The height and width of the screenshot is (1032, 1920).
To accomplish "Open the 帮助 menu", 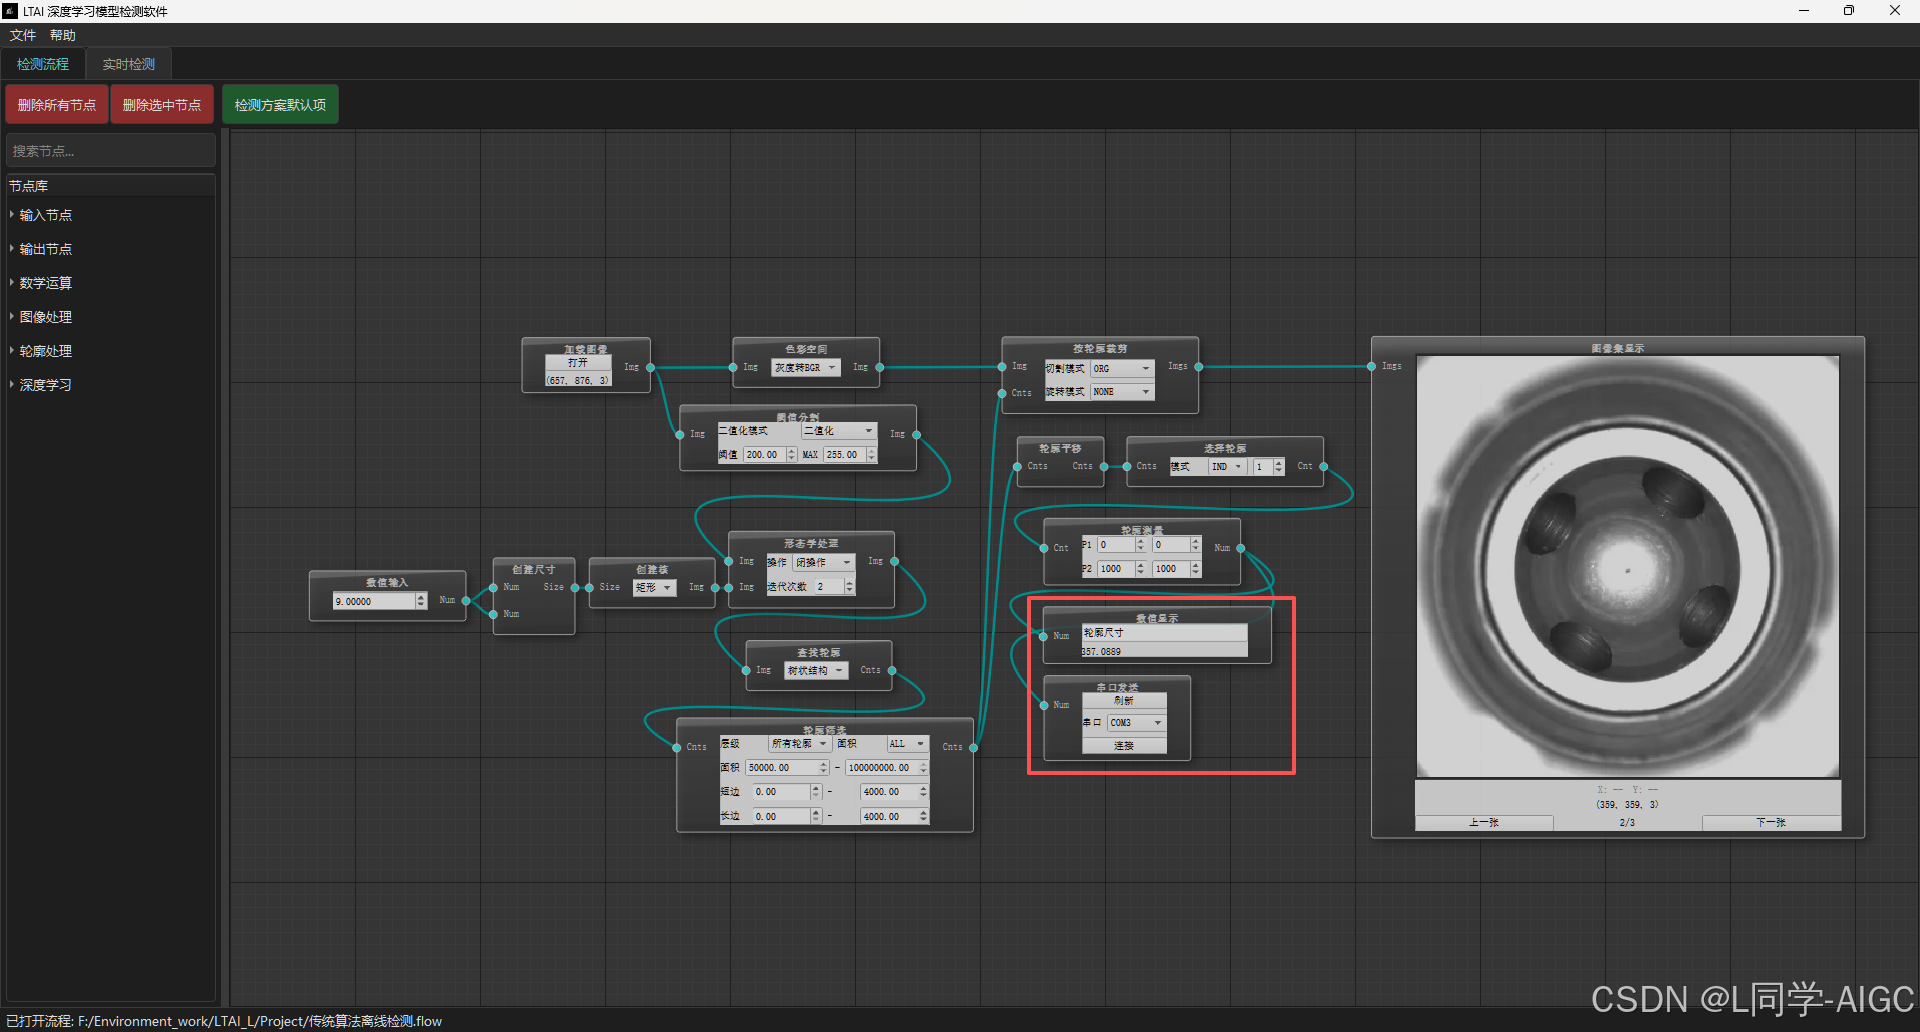I will pyautogui.click(x=63, y=35).
